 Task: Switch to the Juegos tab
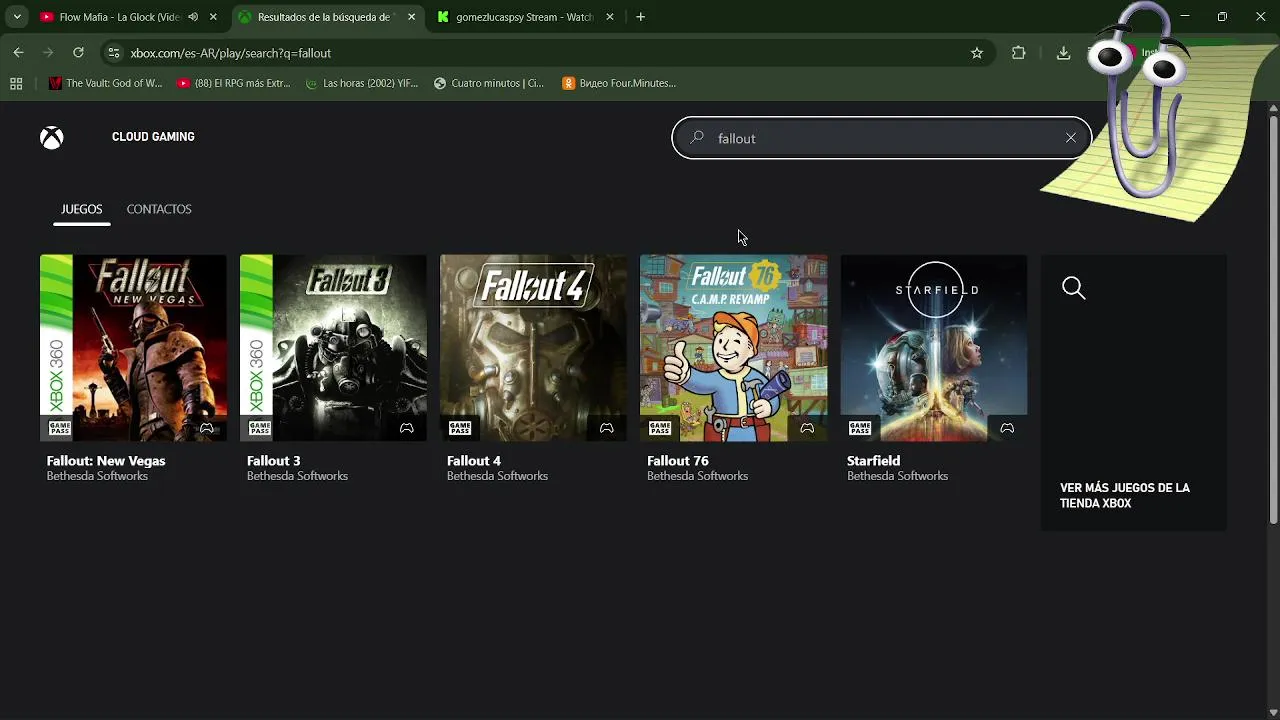[x=82, y=209]
